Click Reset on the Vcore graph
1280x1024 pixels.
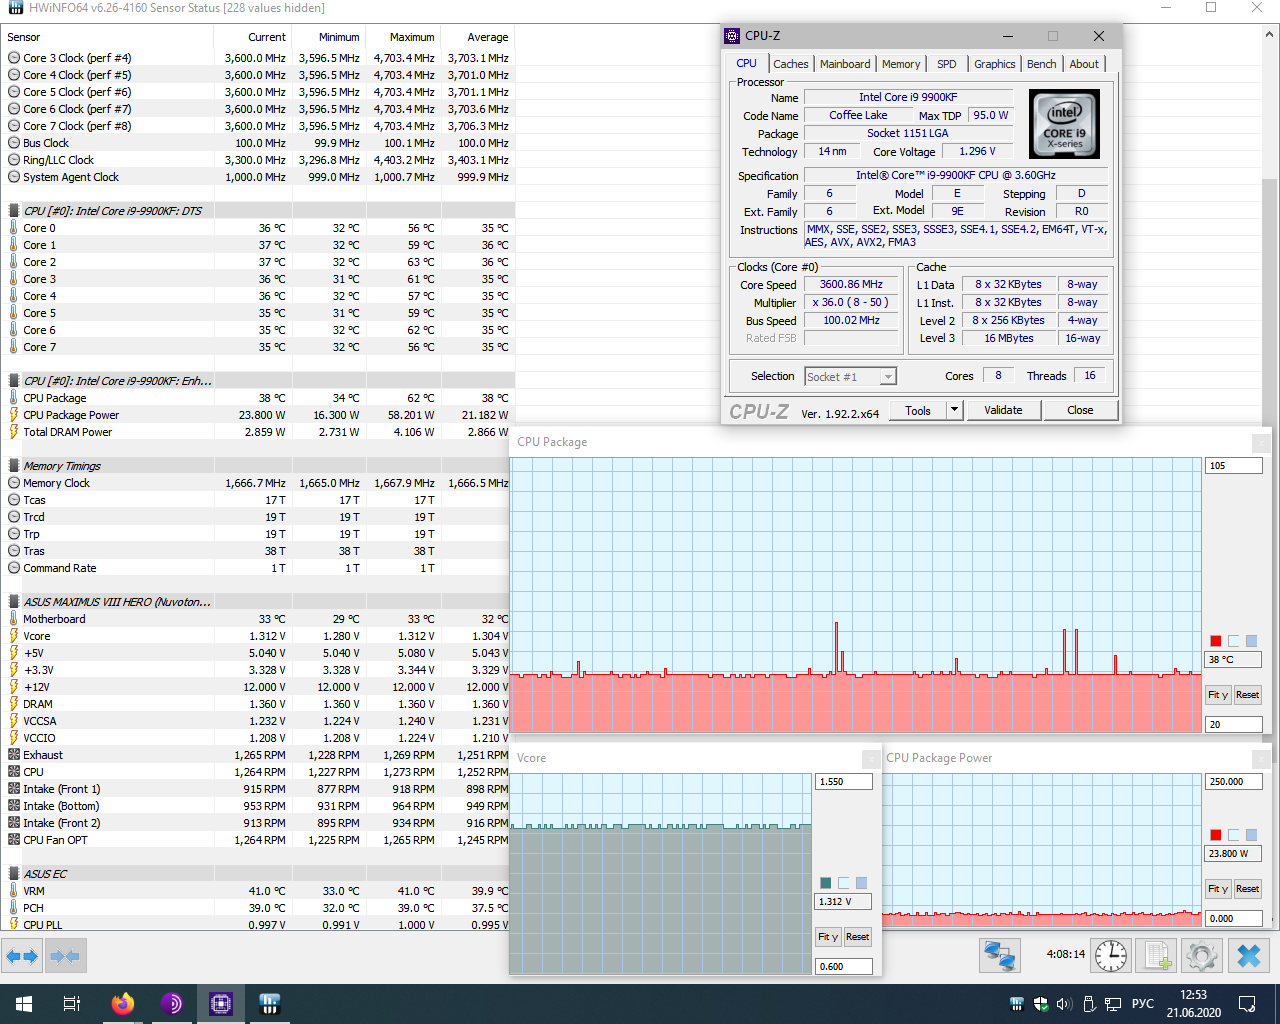pos(857,937)
